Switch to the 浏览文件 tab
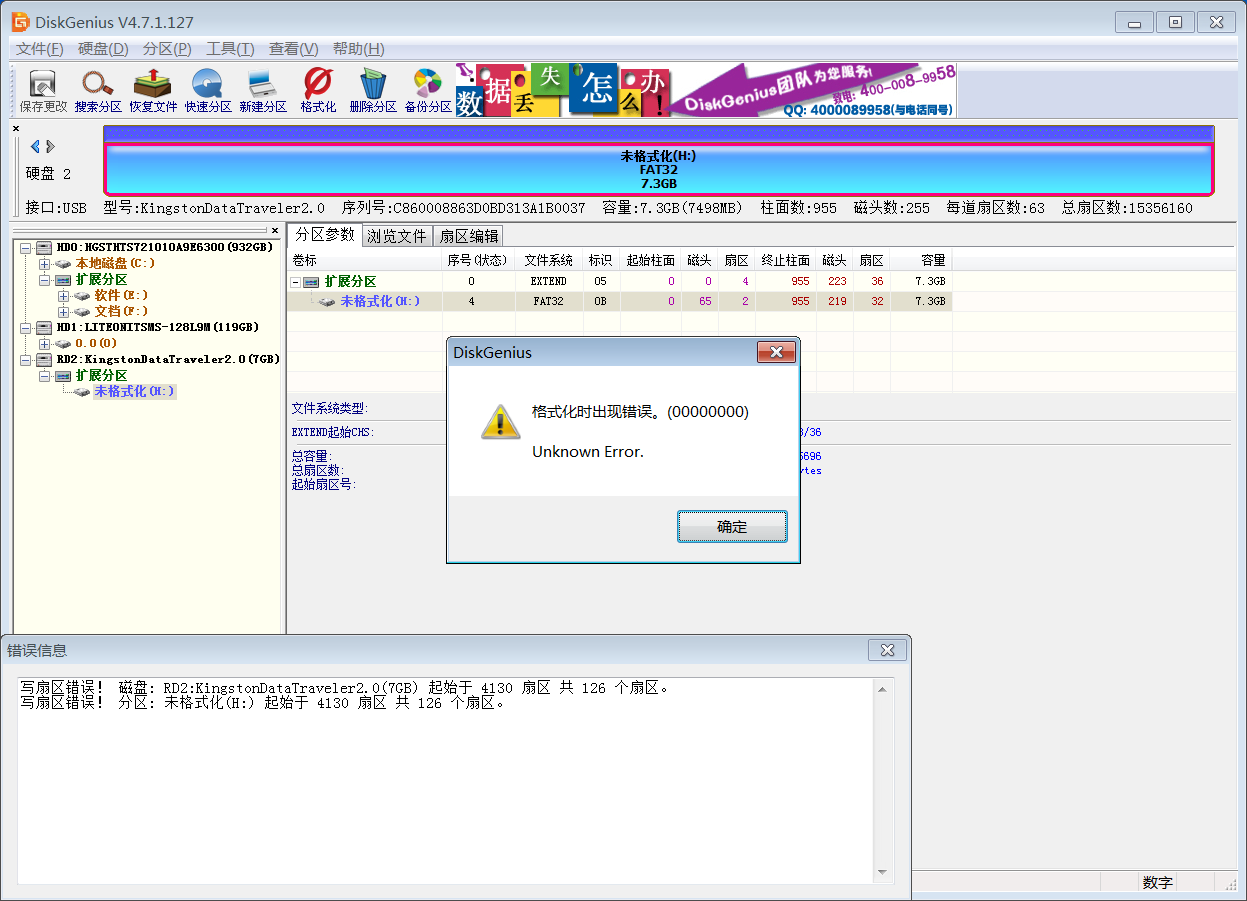The height and width of the screenshot is (901, 1247). pyautogui.click(x=397, y=236)
